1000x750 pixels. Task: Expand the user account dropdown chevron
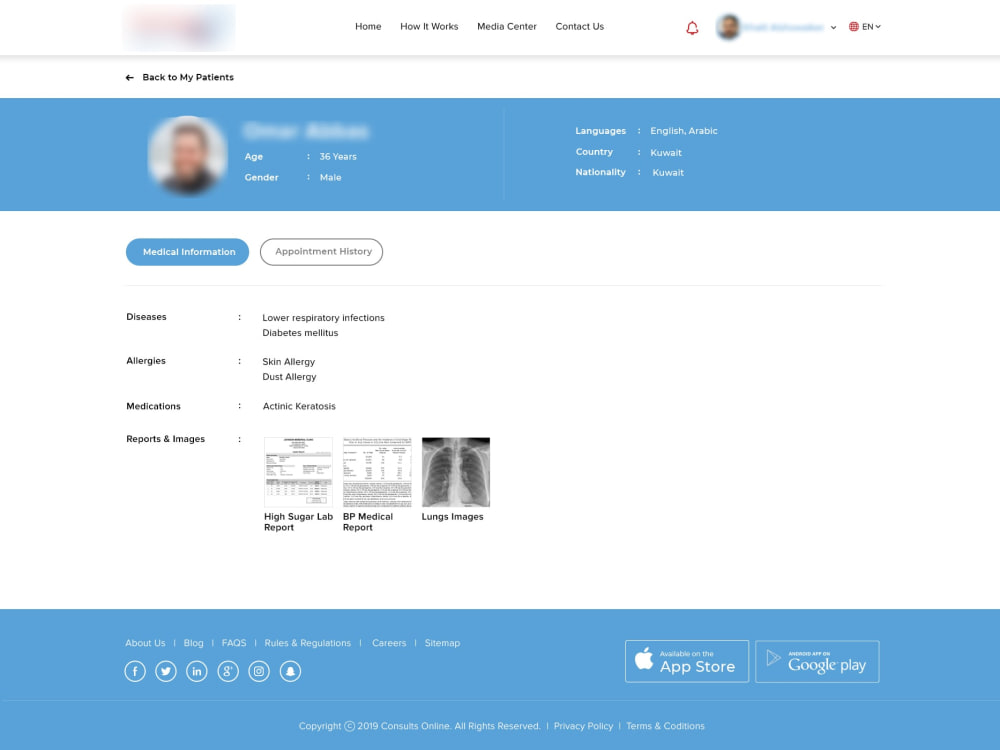point(833,27)
